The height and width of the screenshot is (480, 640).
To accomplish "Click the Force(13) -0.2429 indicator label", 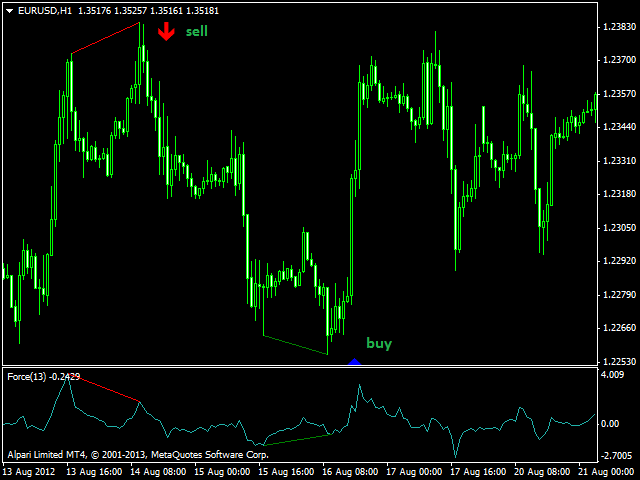I will pos(44,377).
